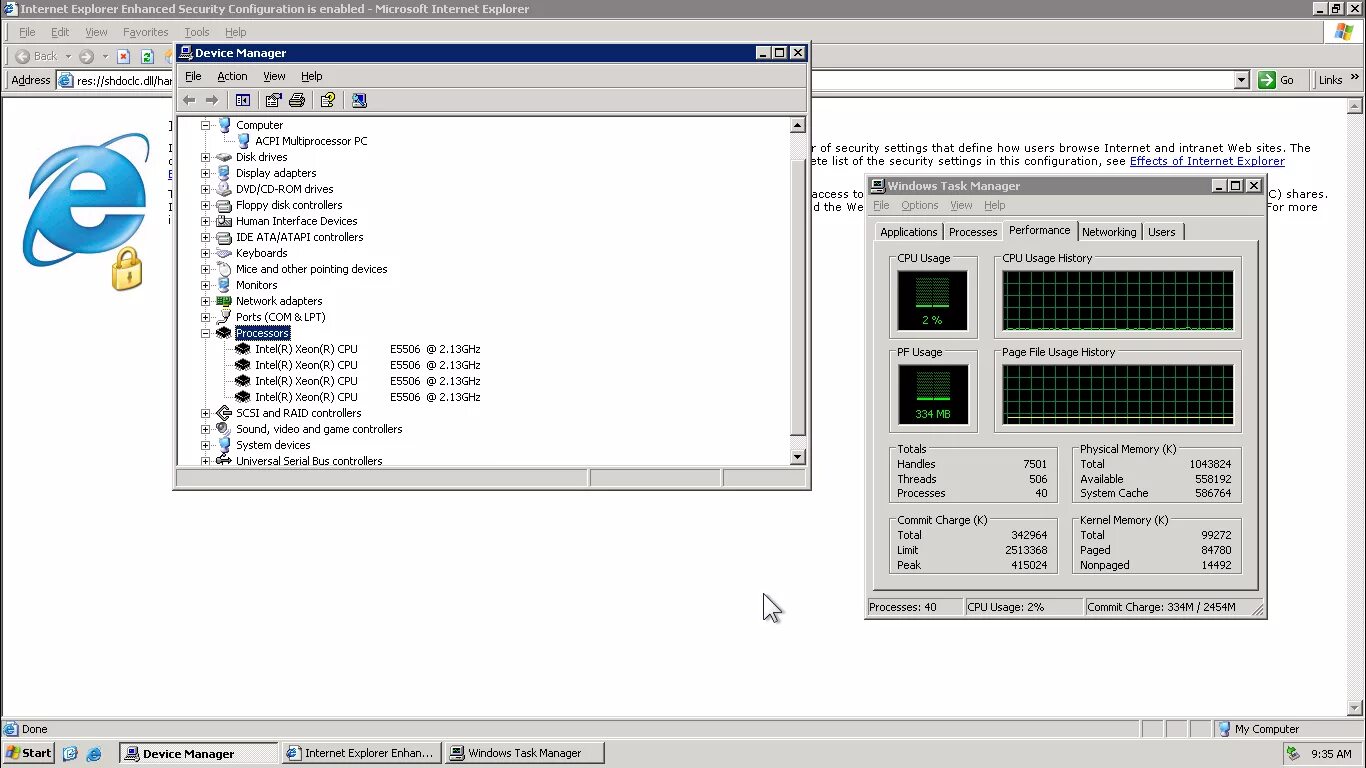Click the Print icon in Device Manager toolbar

[x=297, y=100]
